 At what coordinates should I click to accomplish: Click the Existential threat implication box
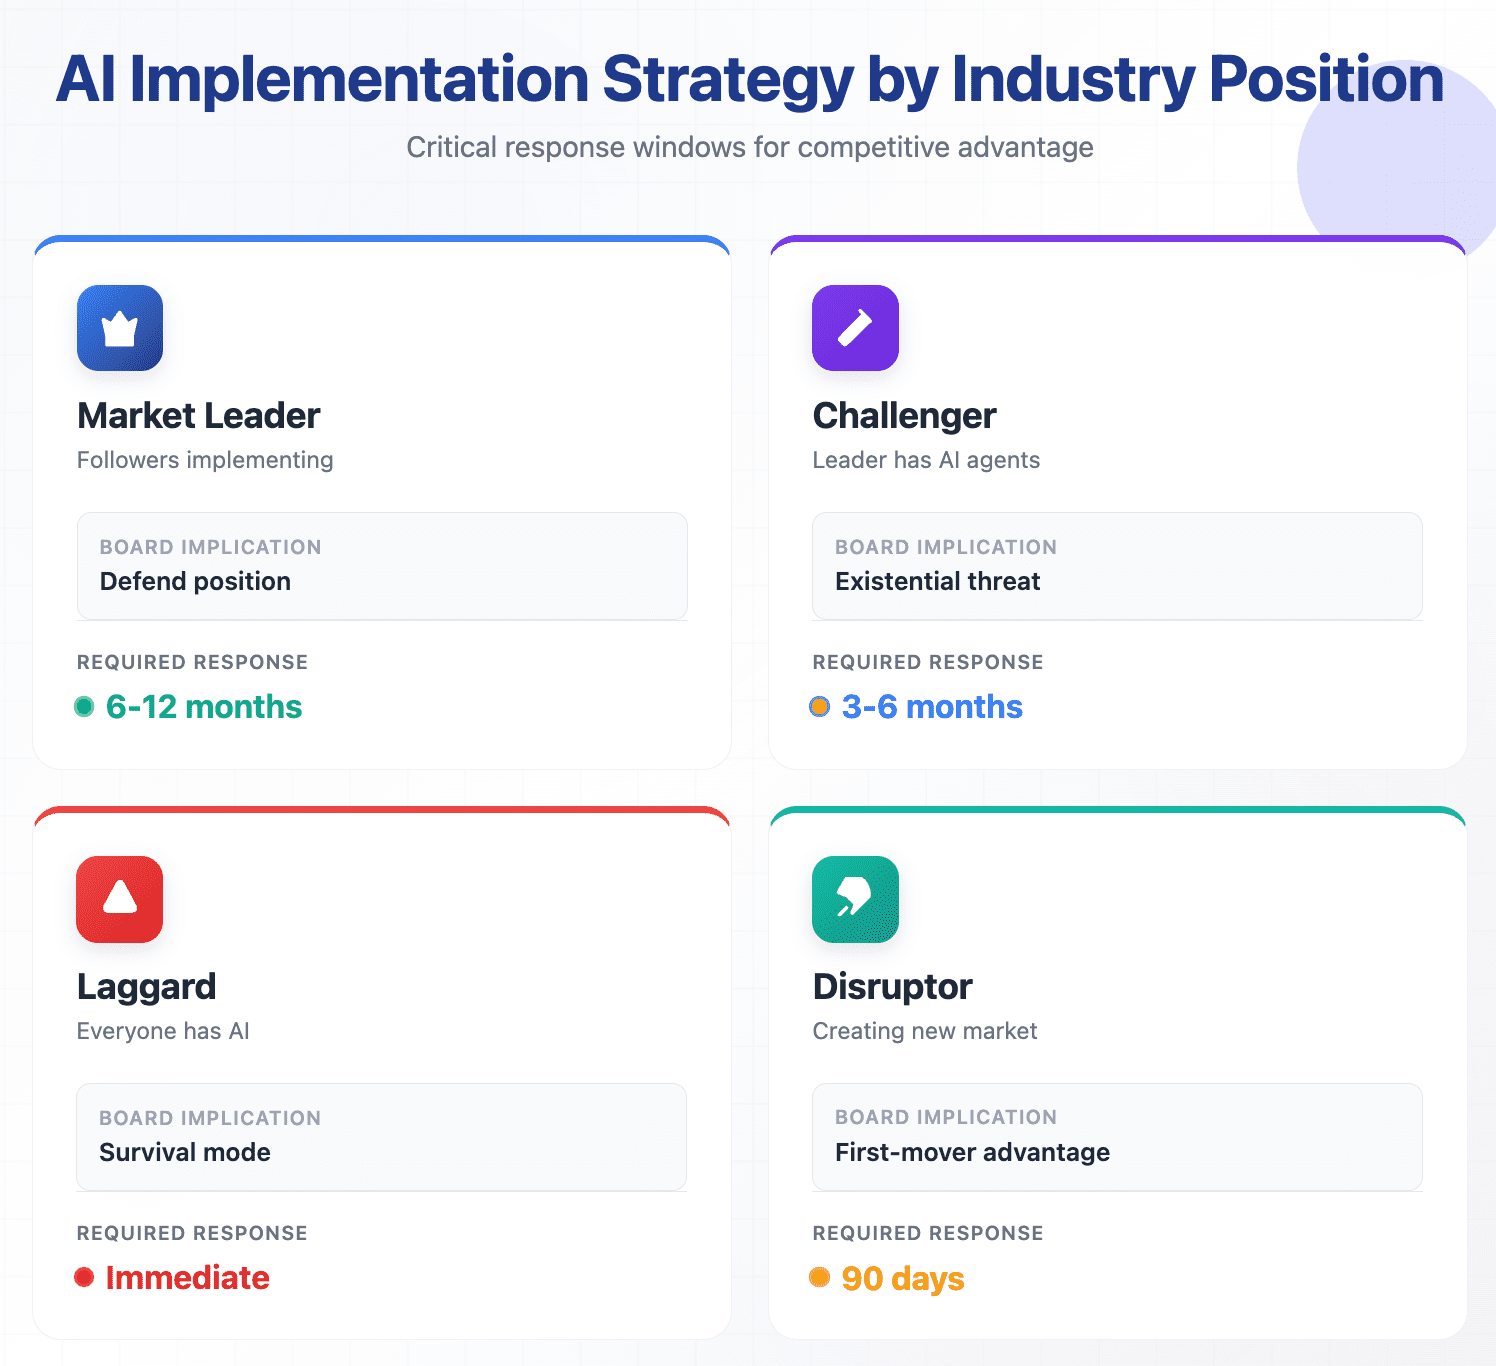1117,566
